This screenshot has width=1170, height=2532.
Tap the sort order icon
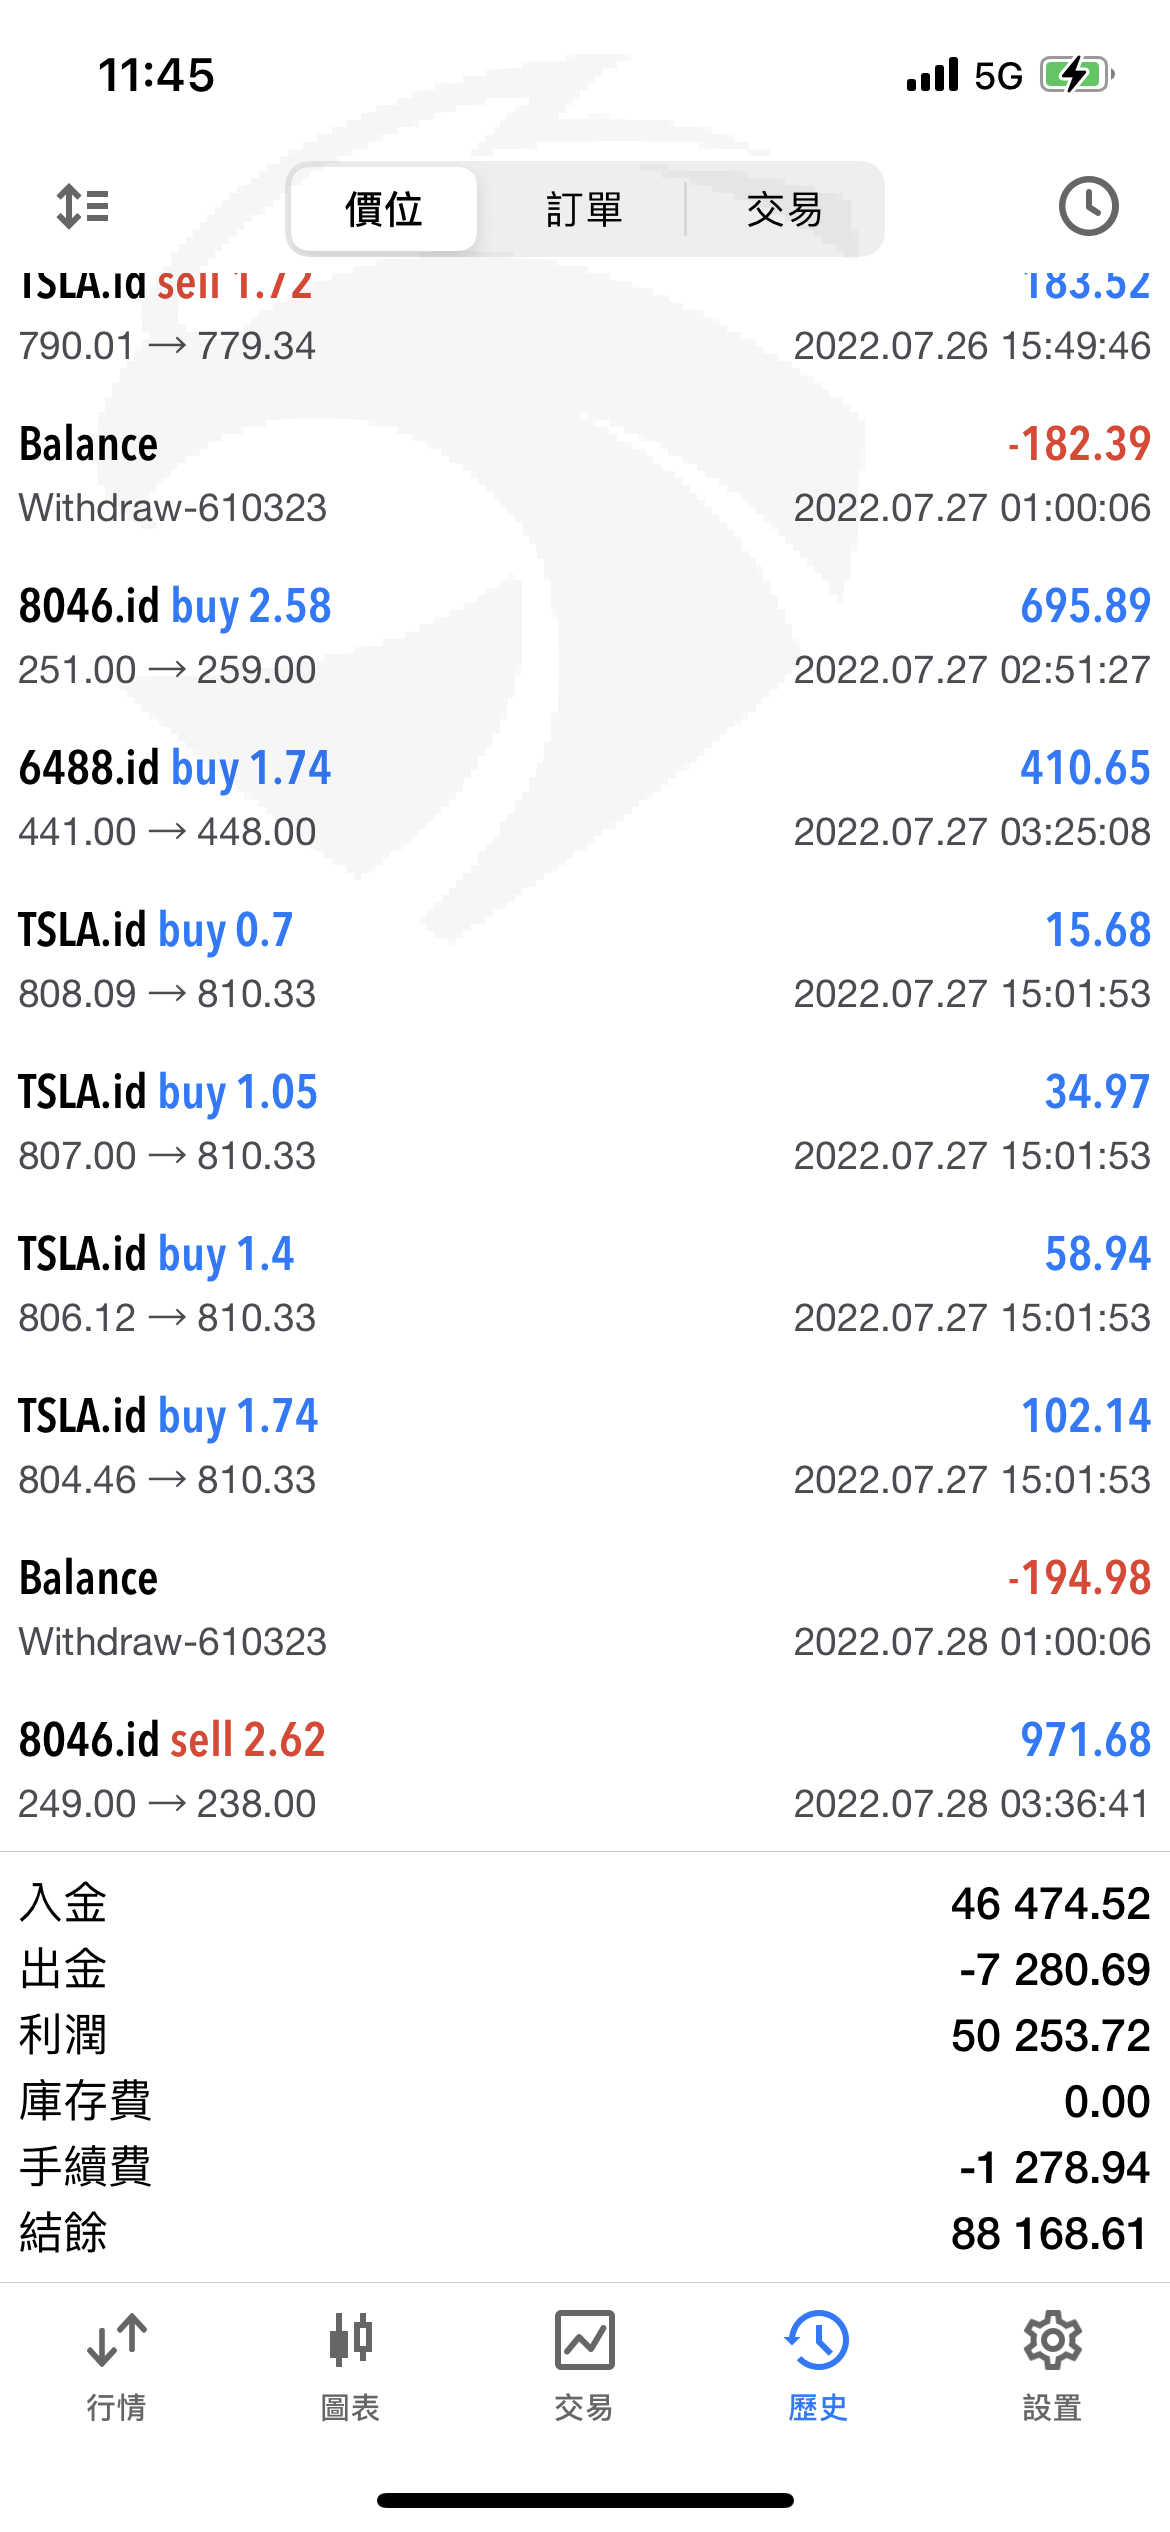pyautogui.click(x=82, y=207)
